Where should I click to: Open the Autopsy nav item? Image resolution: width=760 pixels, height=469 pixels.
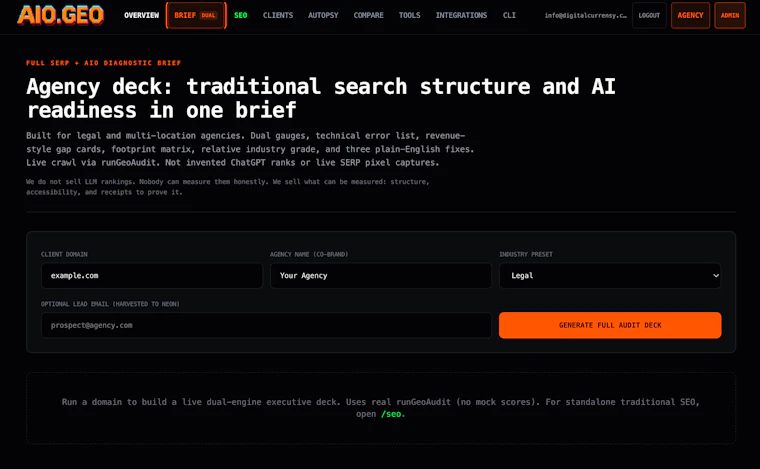[323, 16]
